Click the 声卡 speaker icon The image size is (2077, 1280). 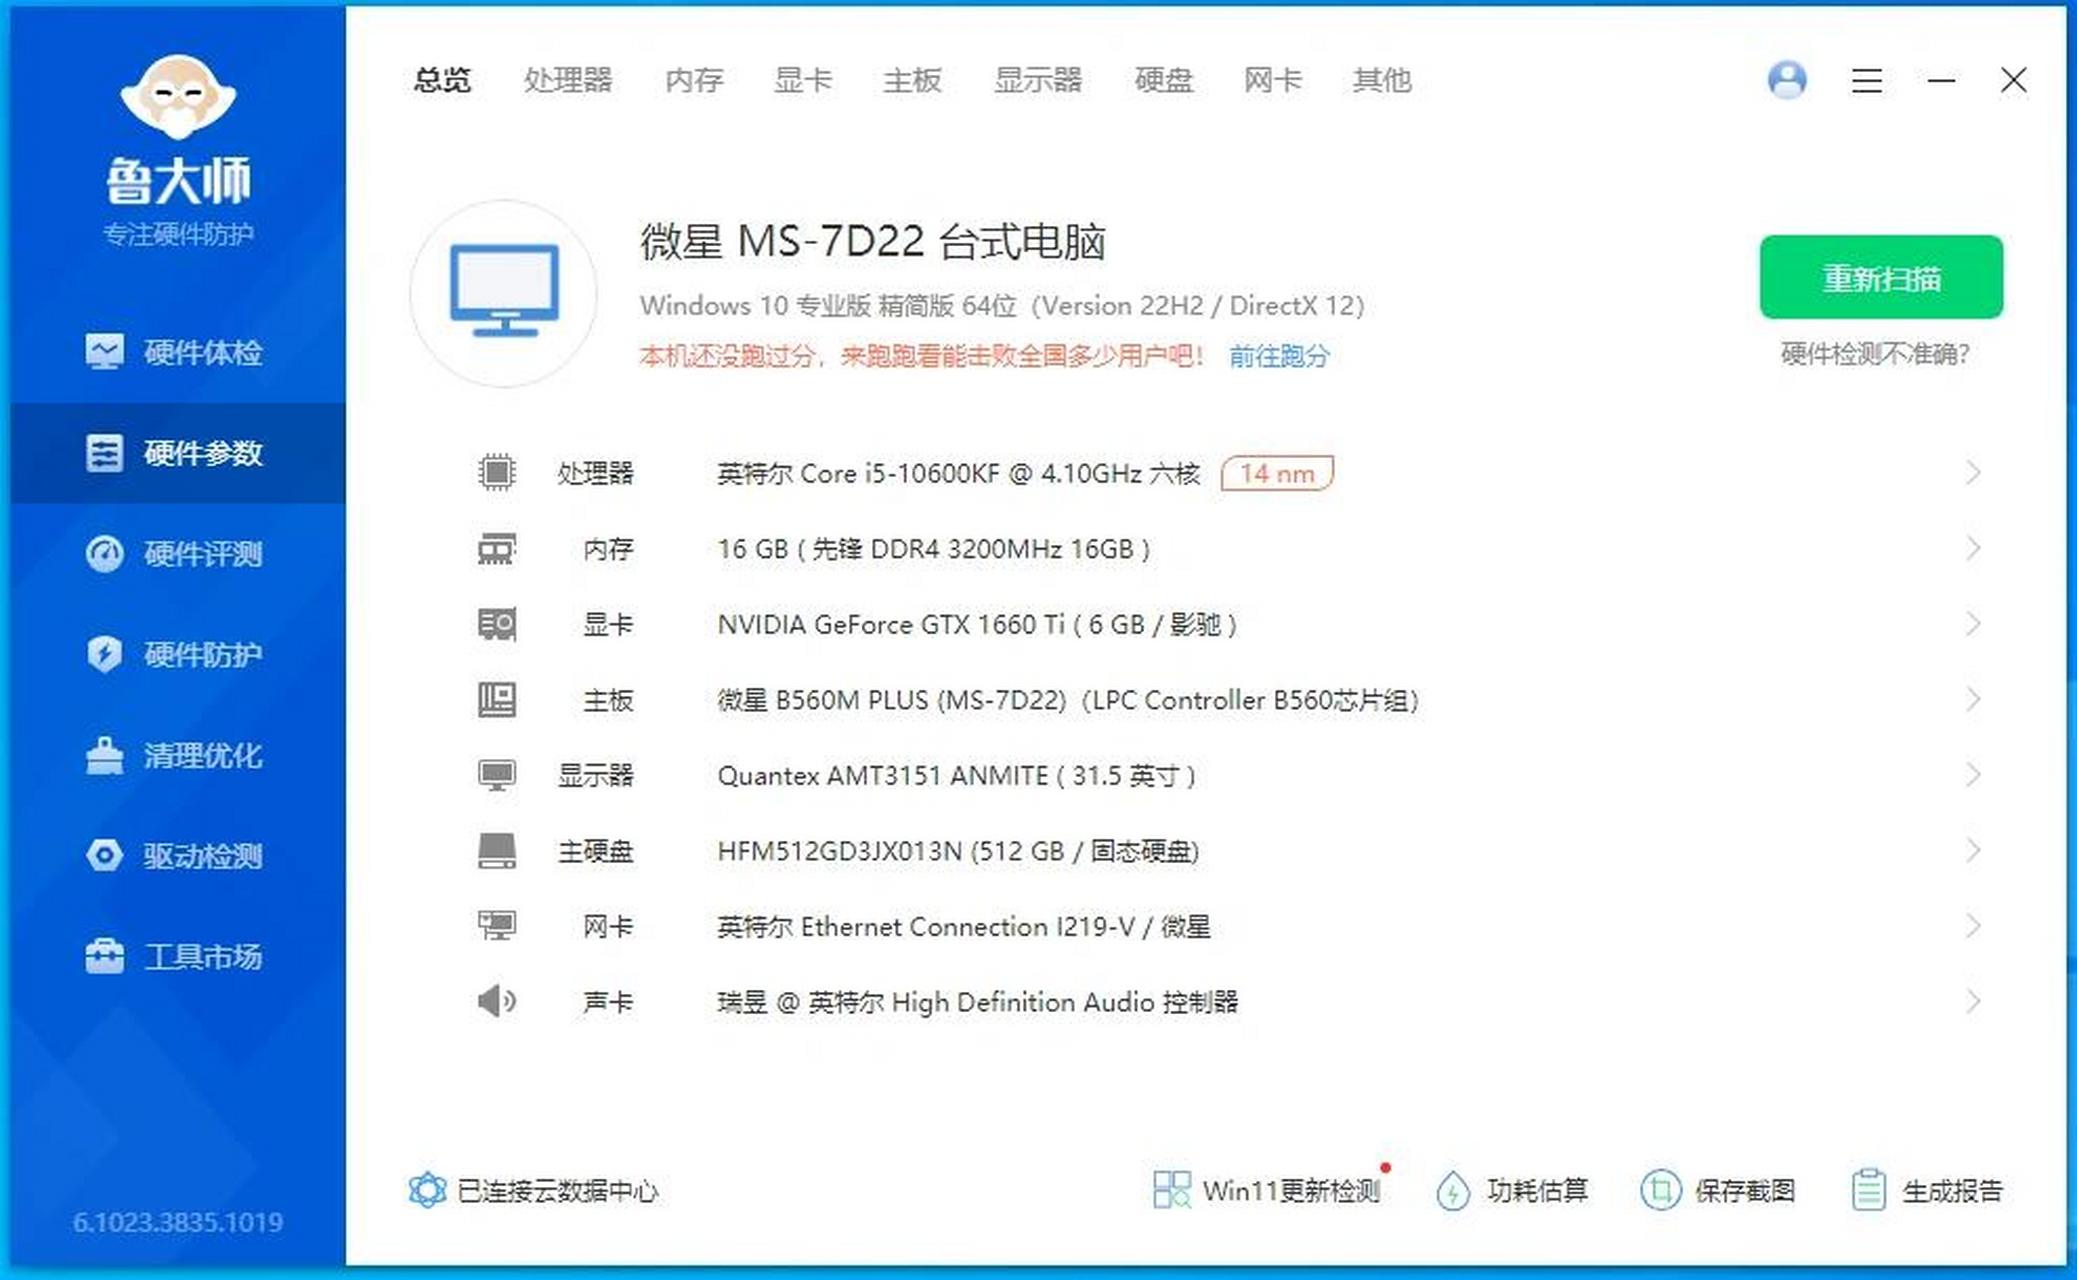pyautogui.click(x=496, y=1001)
